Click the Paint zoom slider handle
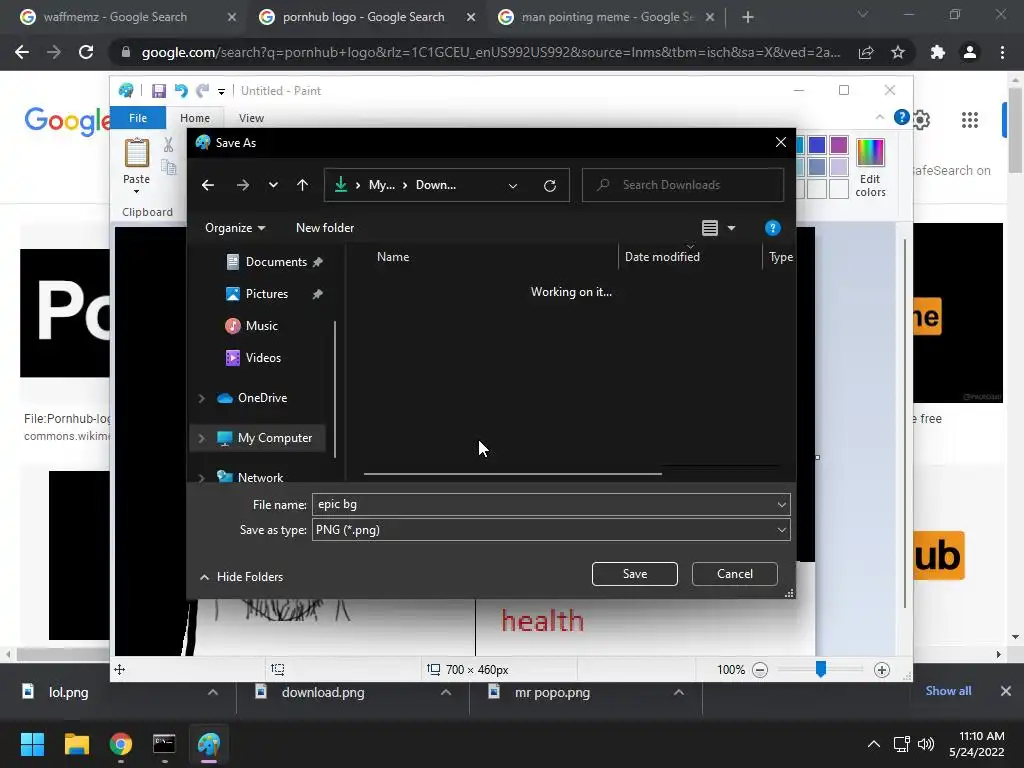 coord(821,669)
